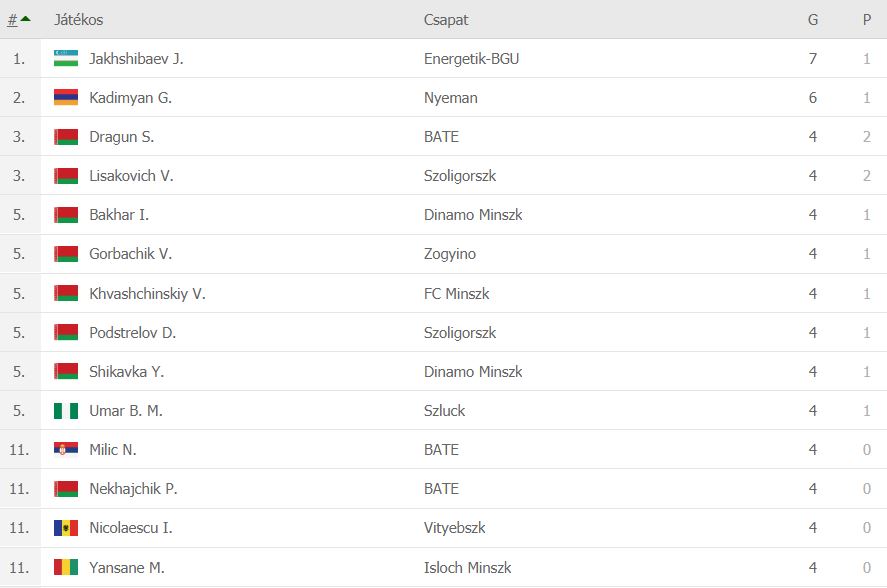
Task: Click Nigeria flag beside Umar B. M.
Action: [x=66, y=411]
